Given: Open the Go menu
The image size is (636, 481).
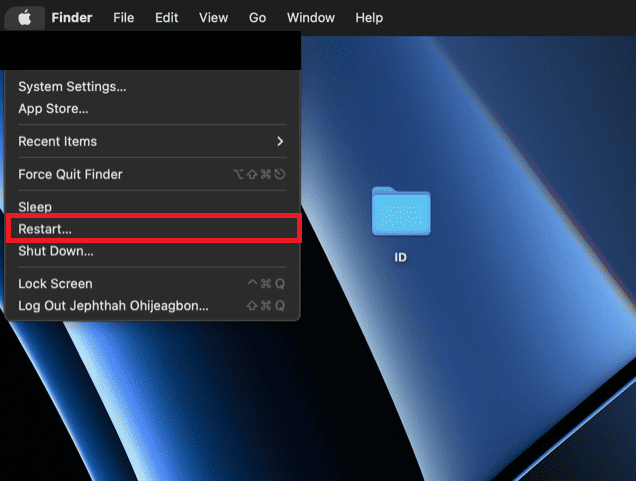Looking at the screenshot, I should (257, 18).
